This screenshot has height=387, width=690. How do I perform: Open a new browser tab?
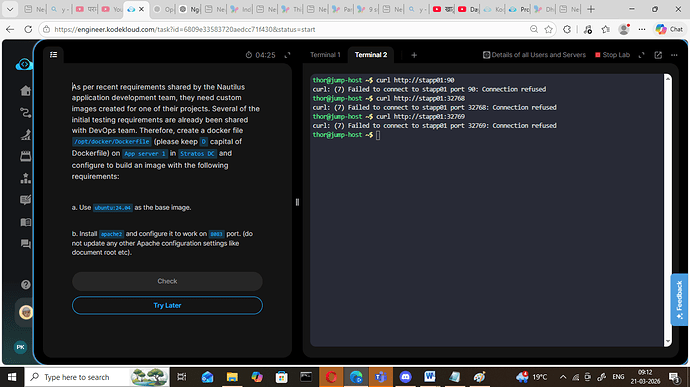[x=591, y=9]
